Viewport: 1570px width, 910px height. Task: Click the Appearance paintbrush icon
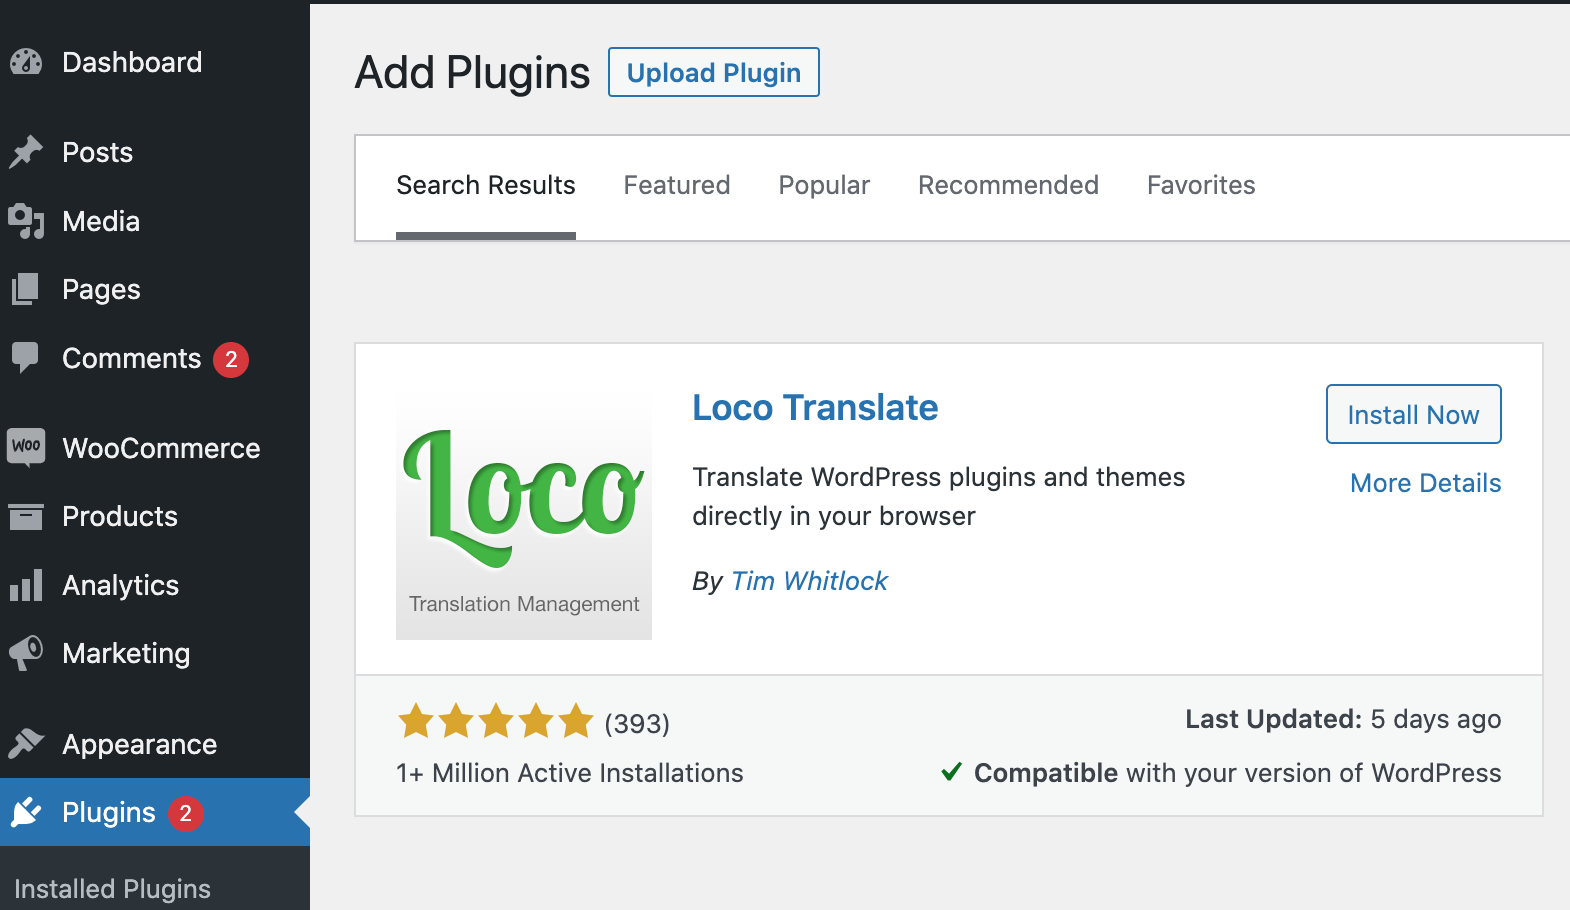pos(26,744)
